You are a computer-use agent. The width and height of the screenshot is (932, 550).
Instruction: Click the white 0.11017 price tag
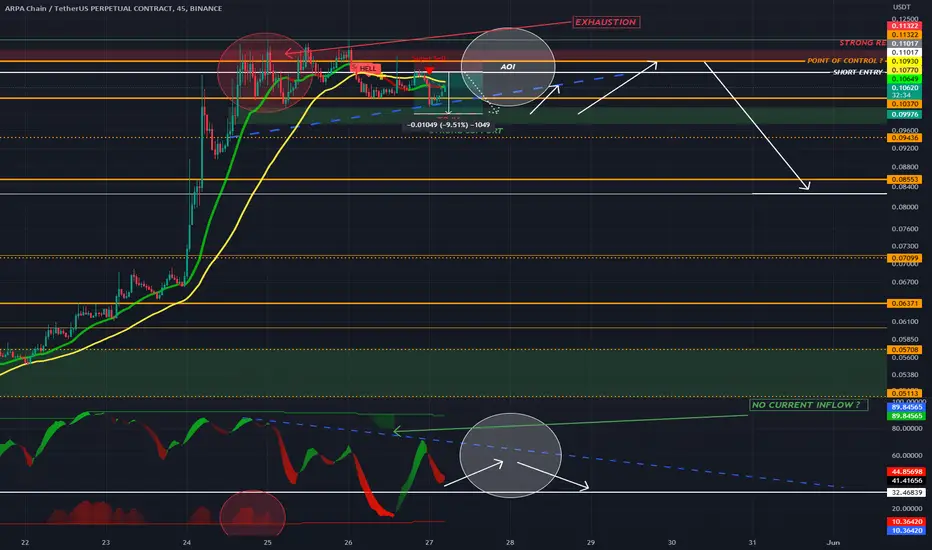click(x=905, y=53)
